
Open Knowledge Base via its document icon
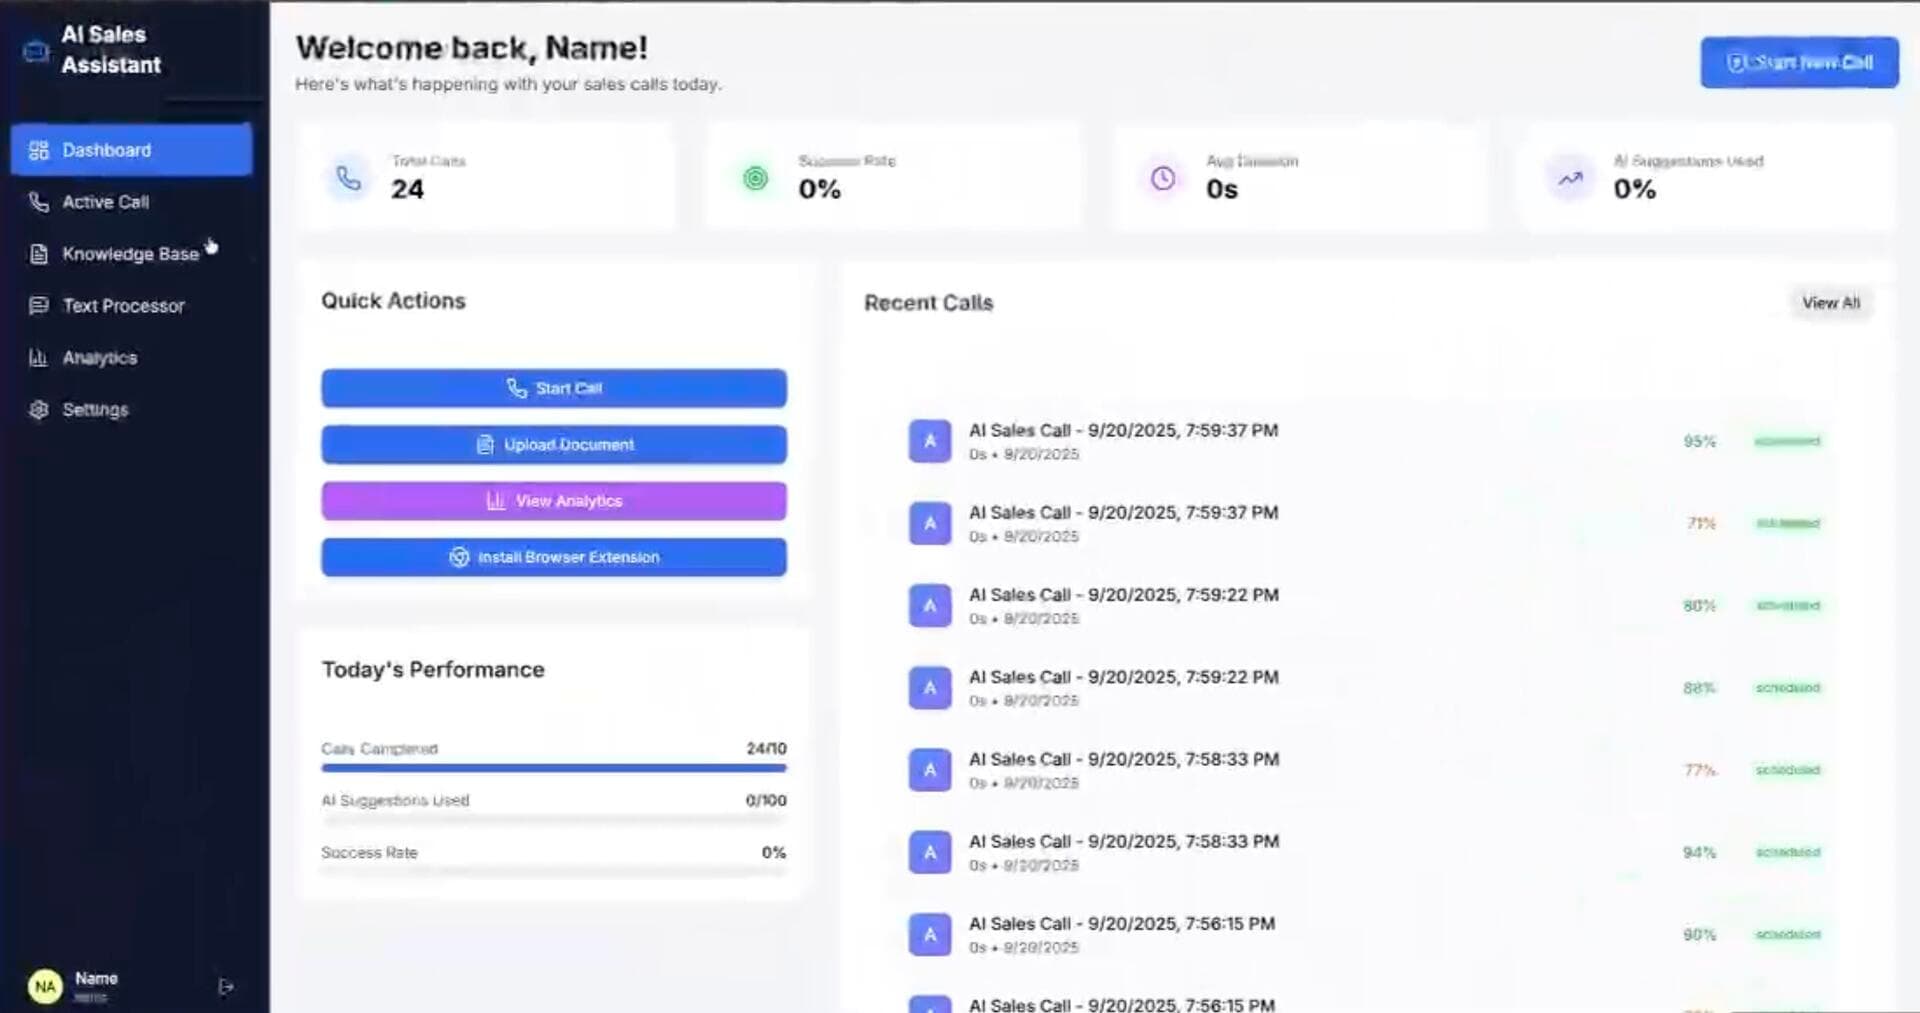click(38, 254)
